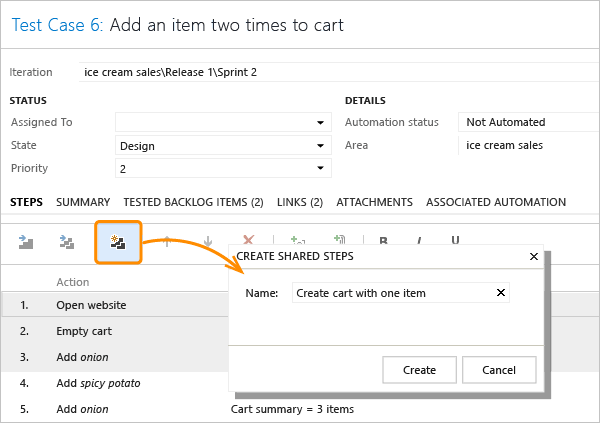Open the Tested Backlog Items tab
Screen dimensions: 600x423
(x=193, y=202)
